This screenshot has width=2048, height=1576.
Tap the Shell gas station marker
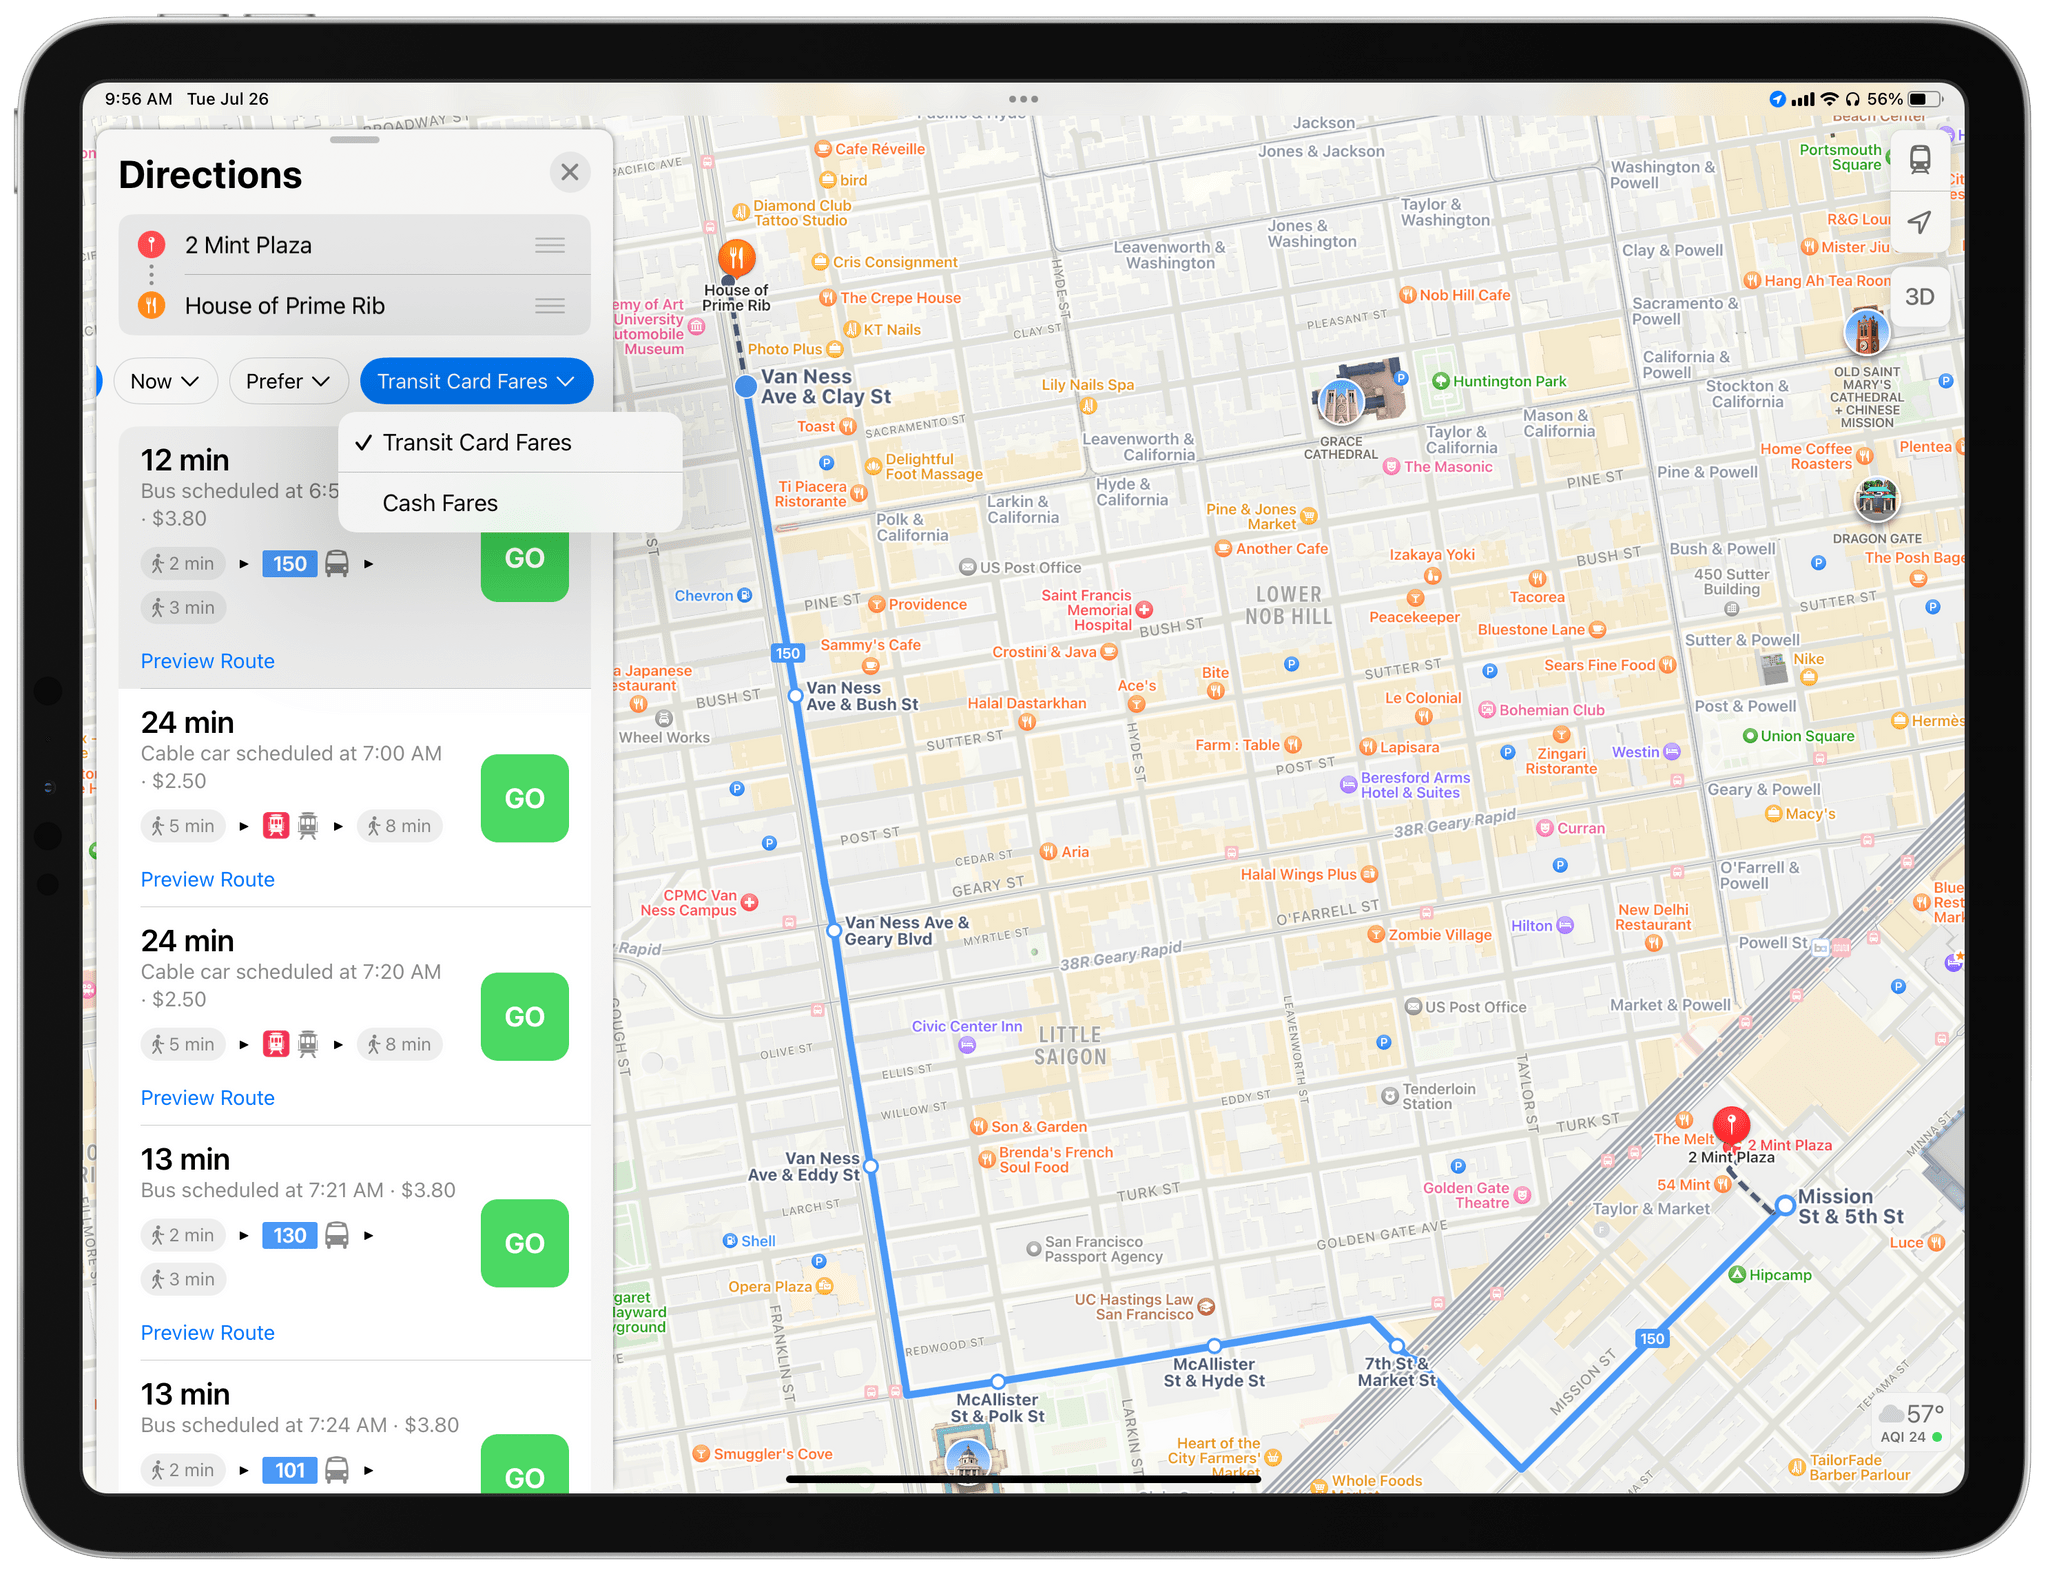point(730,1241)
